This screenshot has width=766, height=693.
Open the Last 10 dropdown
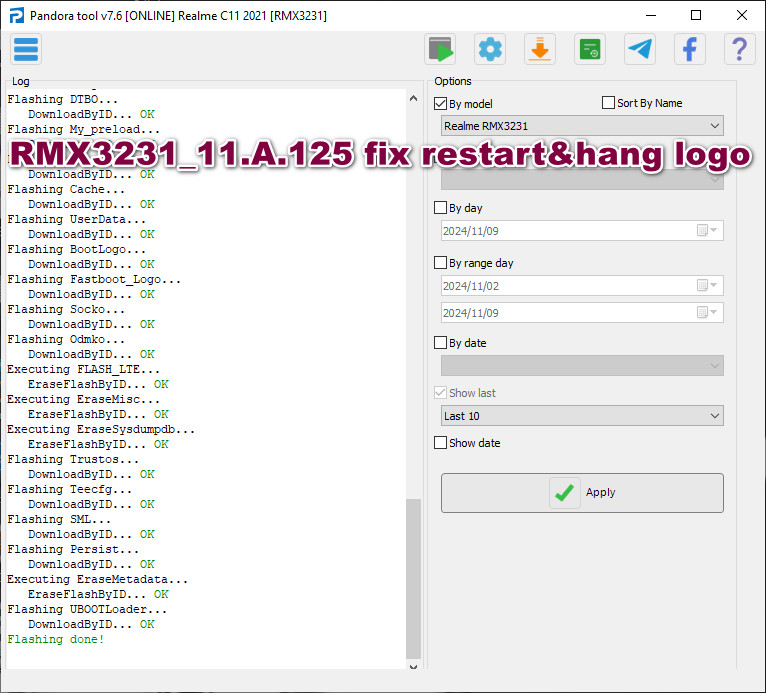coord(582,416)
